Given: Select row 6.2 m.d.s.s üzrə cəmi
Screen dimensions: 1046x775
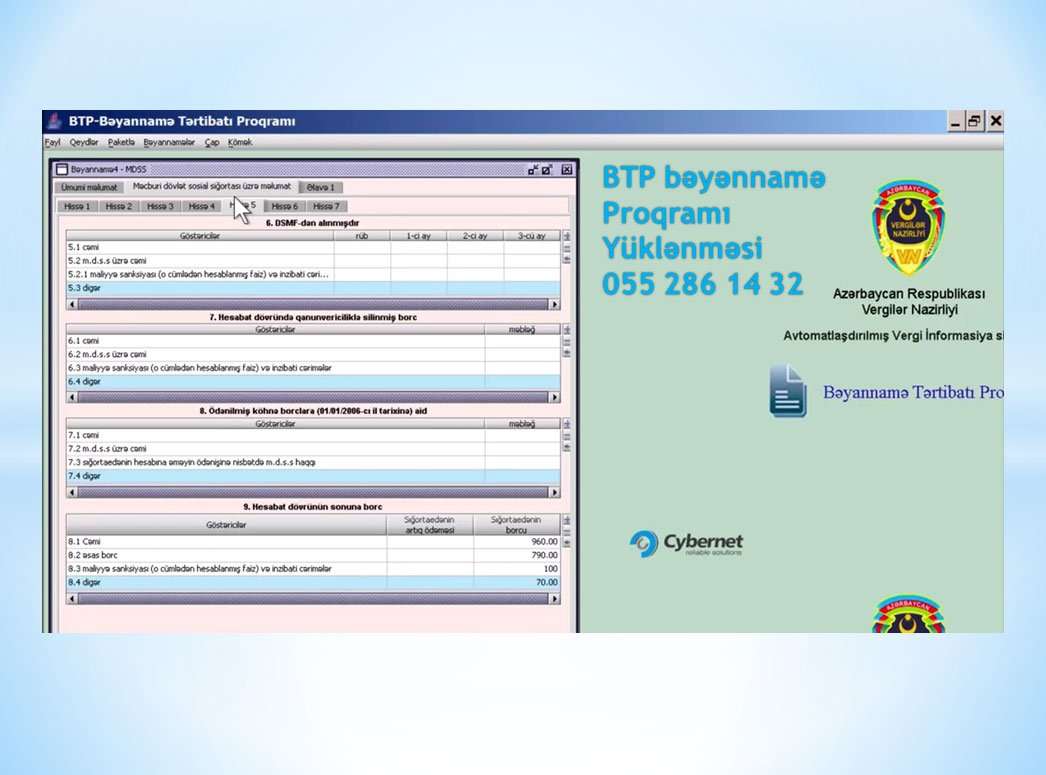Looking at the screenshot, I should click(313, 354).
